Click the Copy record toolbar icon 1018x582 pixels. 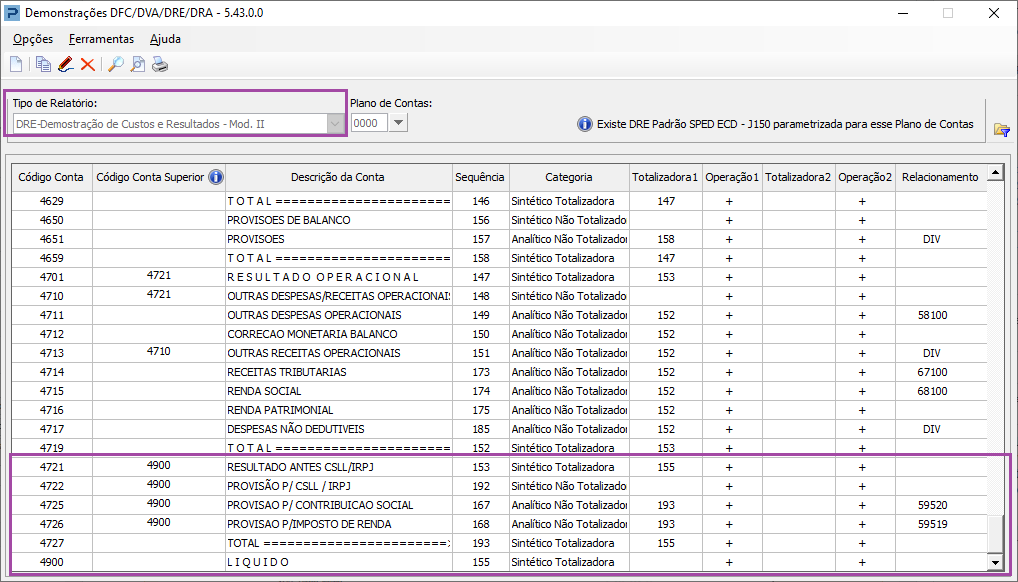point(43,65)
